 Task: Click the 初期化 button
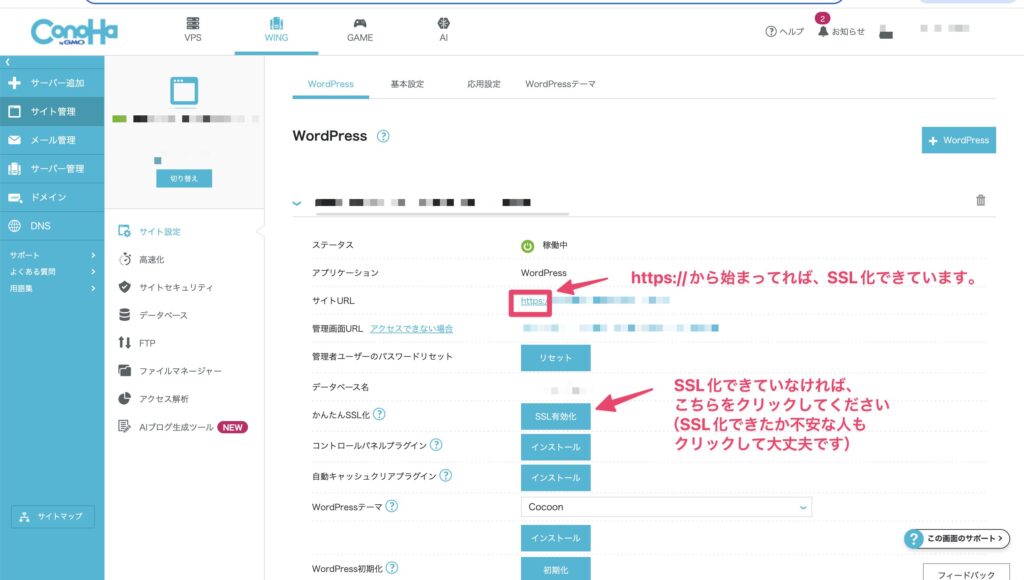point(556,569)
